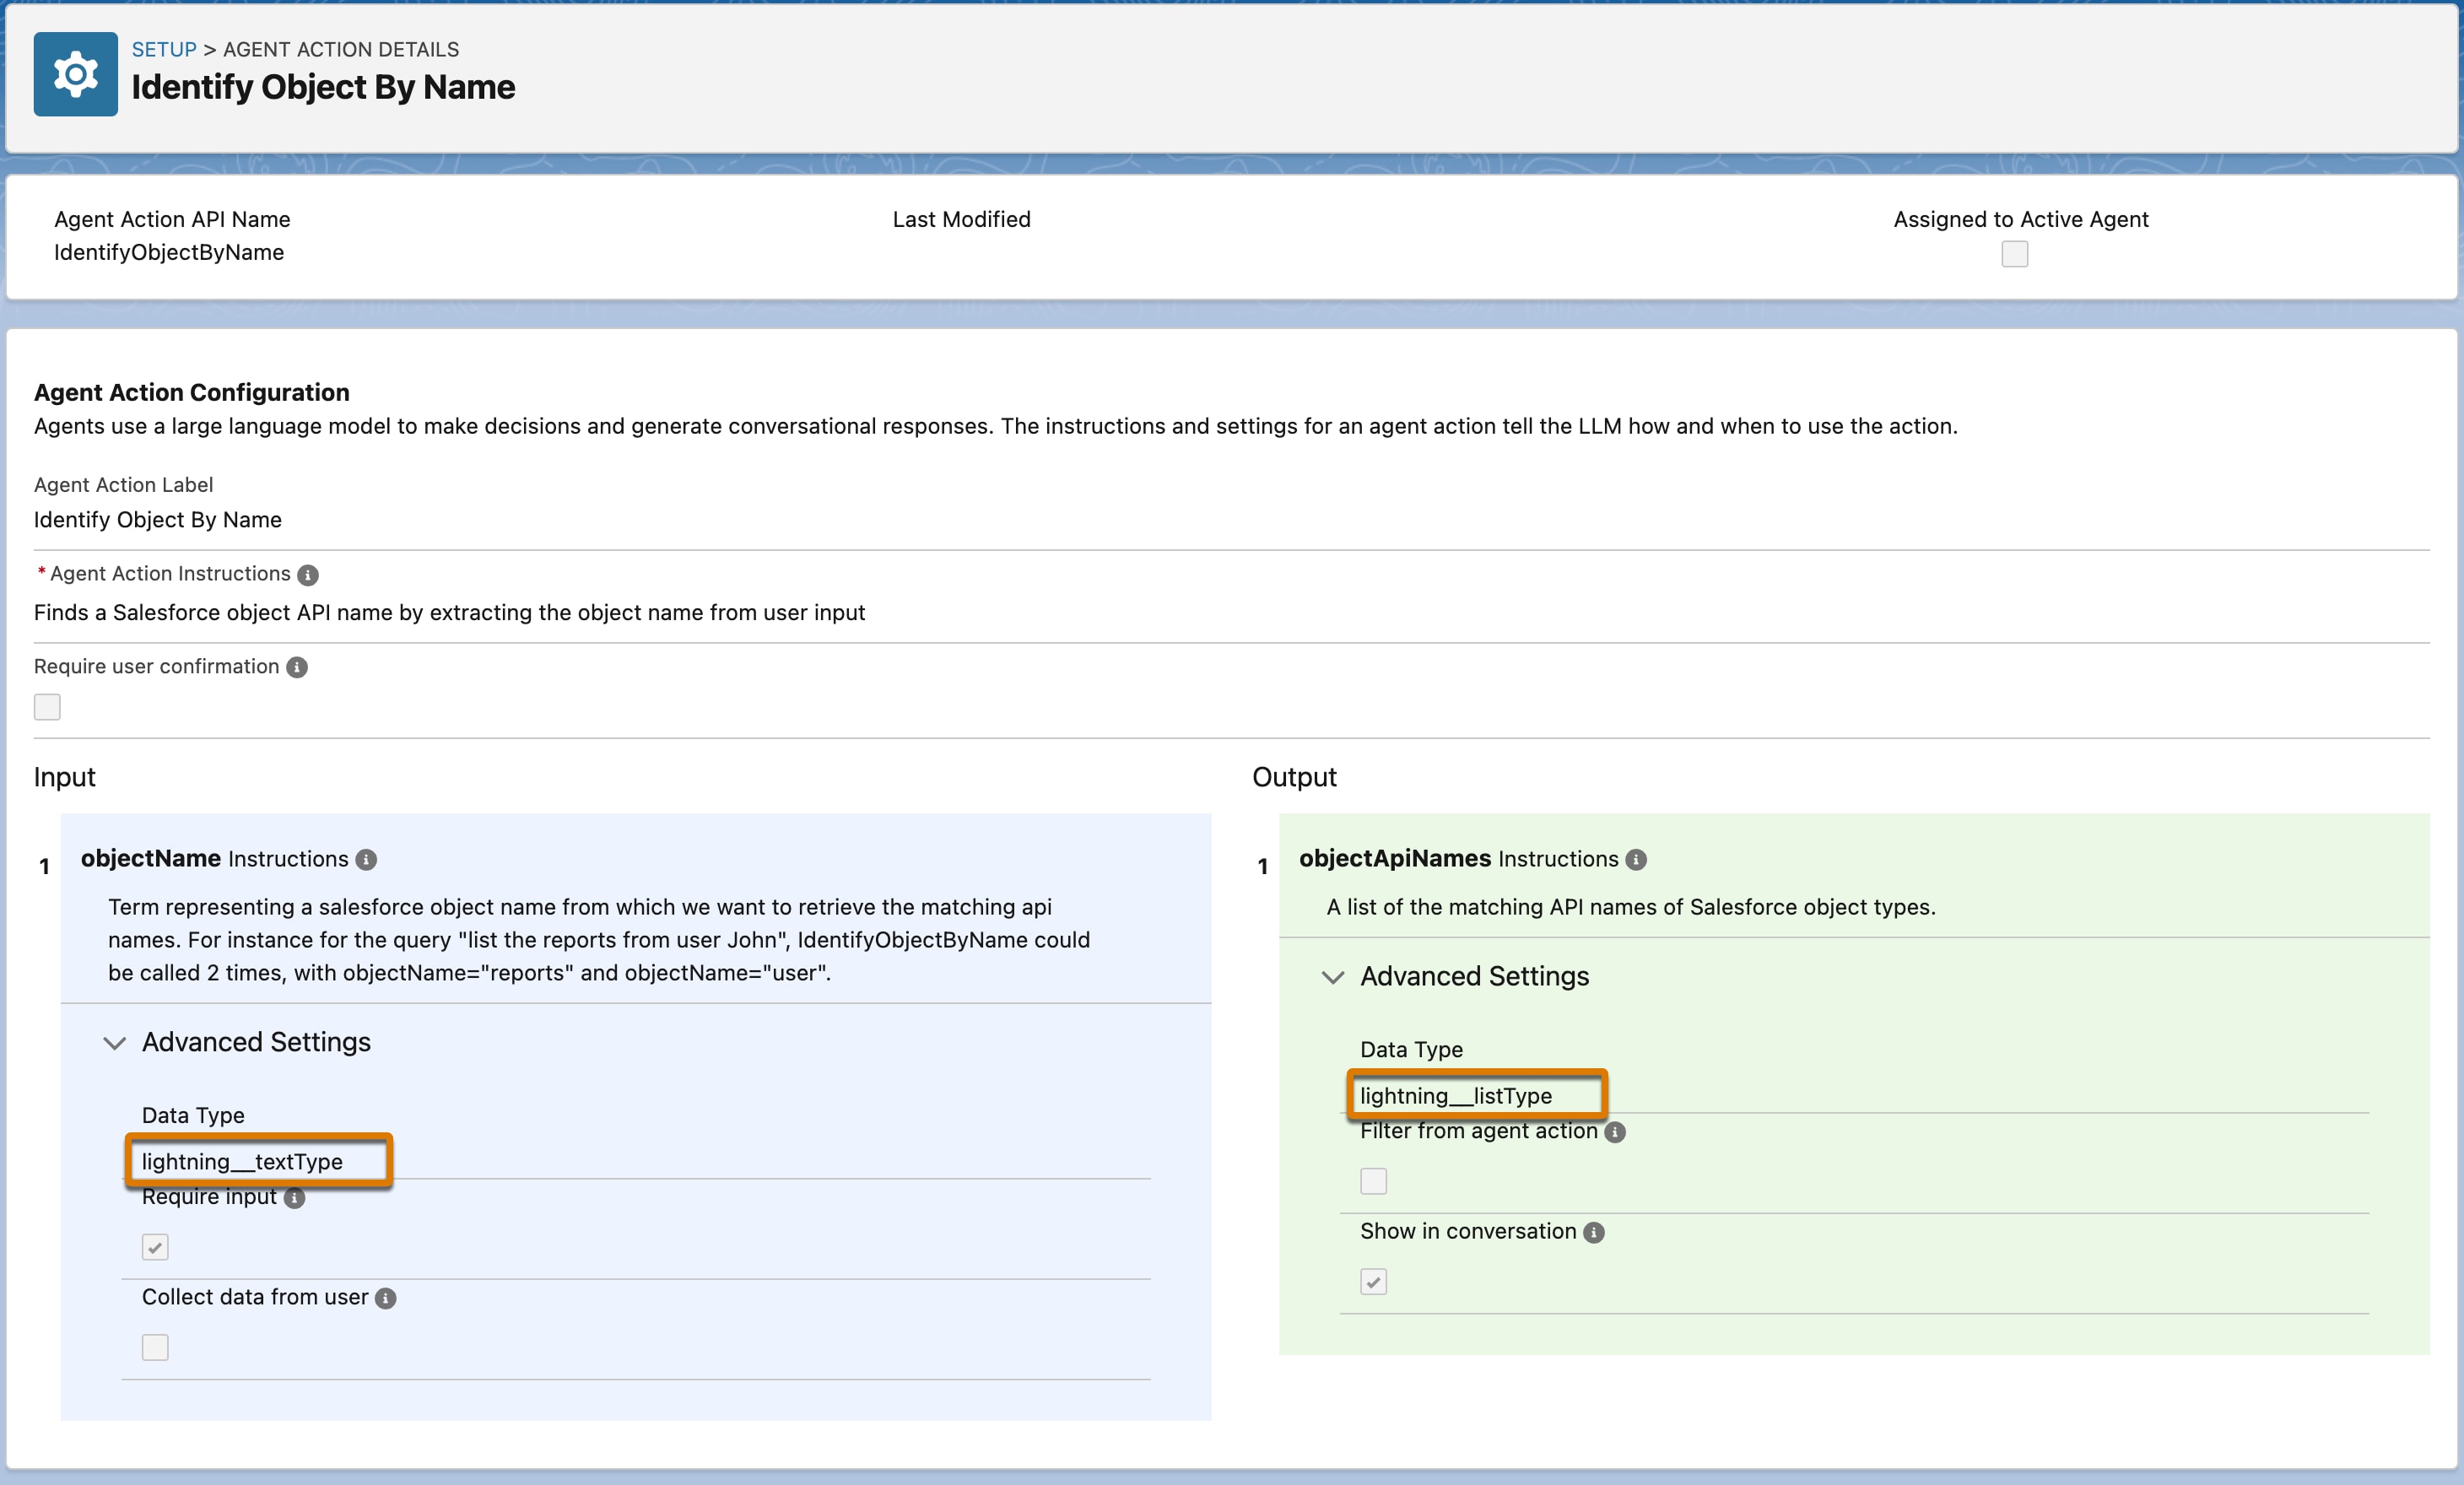Viewport: 2464px width, 1485px height.
Task: Click the IdentifyObjectByName API name value
Action: coord(169,252)
